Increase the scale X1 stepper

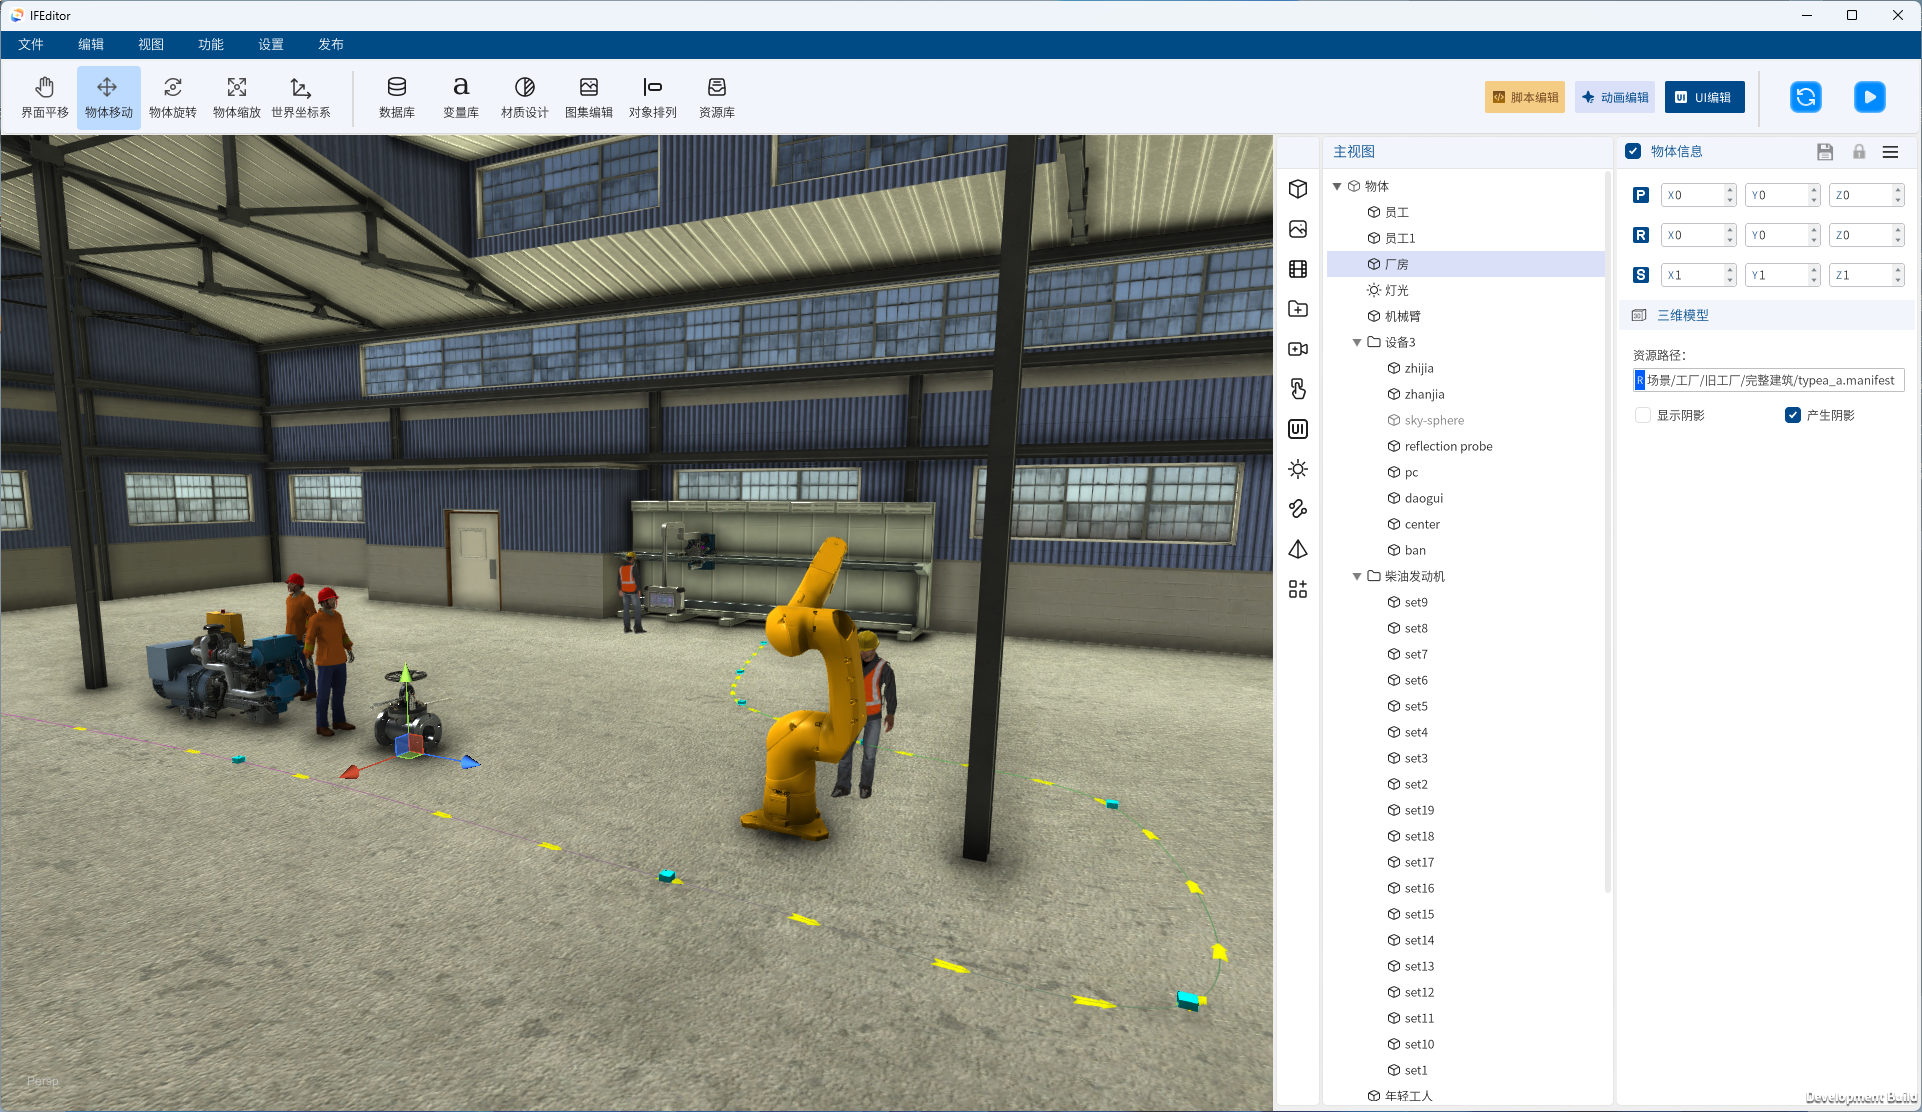click(x=1730, y=270)
